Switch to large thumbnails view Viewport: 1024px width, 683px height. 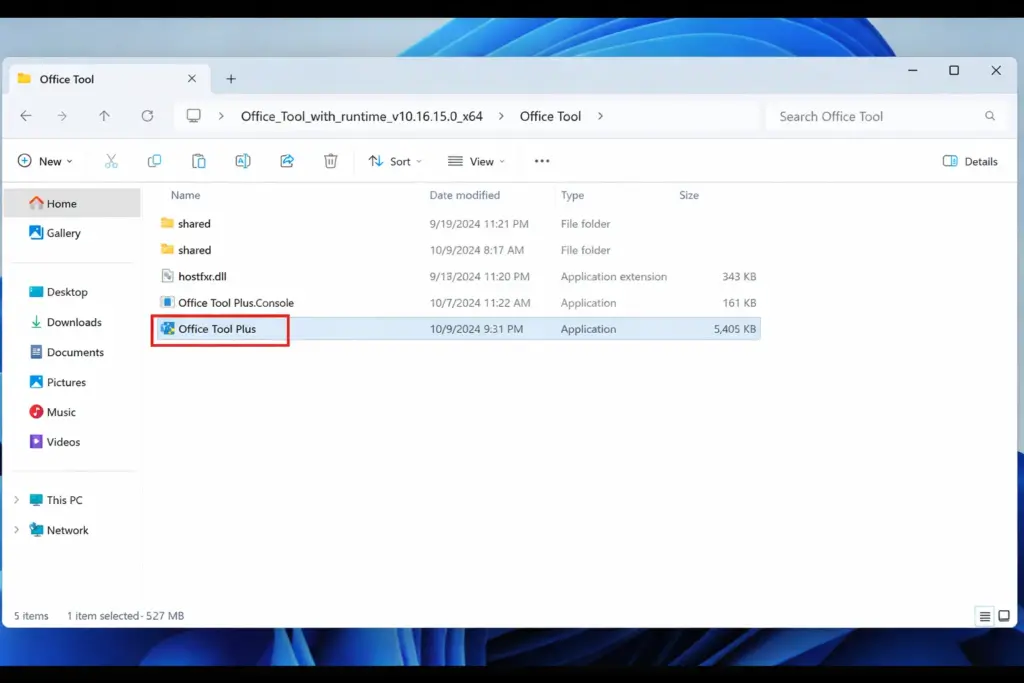pos(1005,616)
